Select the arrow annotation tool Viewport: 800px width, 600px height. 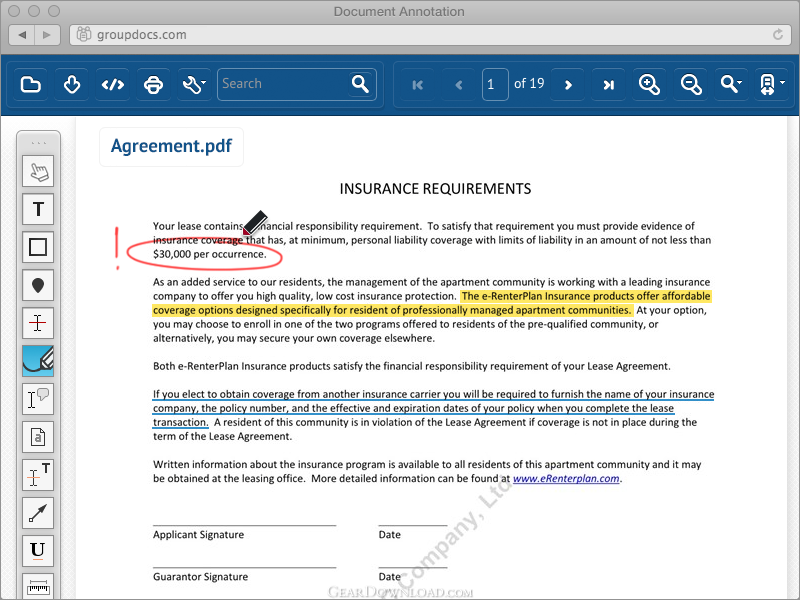38,513
